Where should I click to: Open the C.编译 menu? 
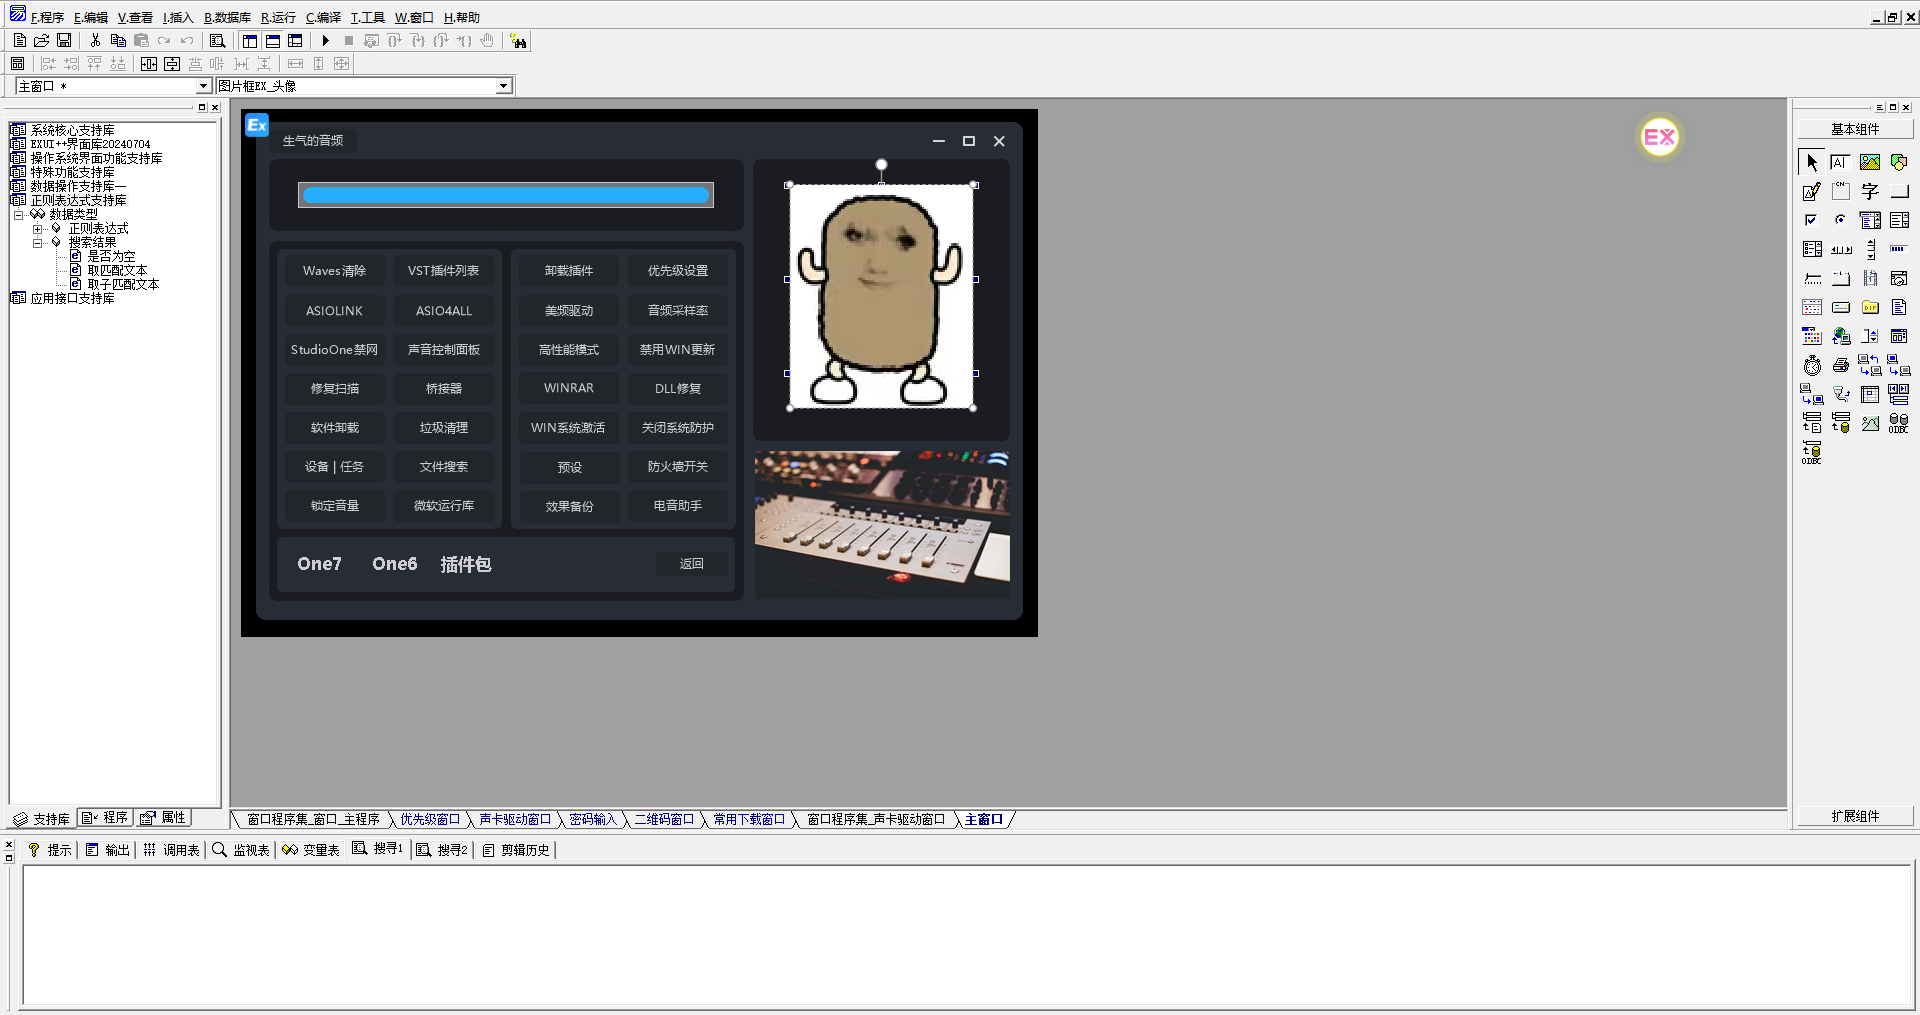pyautogui.click(x=323, y=17)
